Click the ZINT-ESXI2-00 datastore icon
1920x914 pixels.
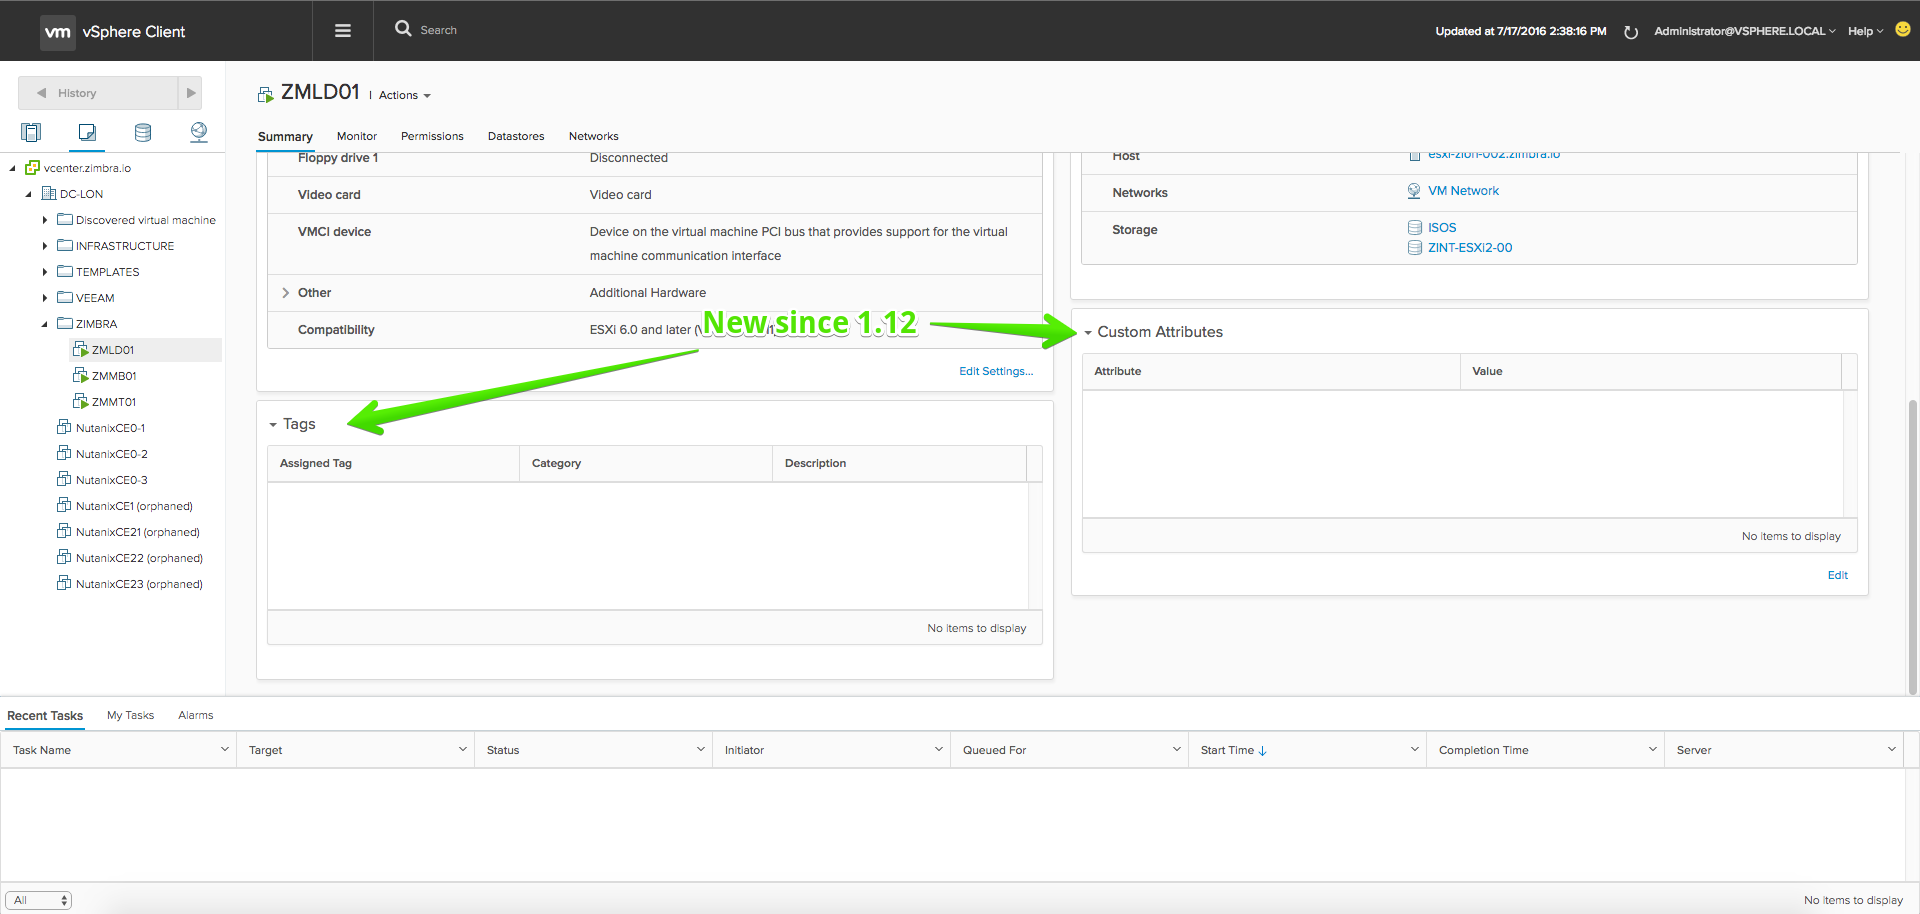click(1415, 248)
